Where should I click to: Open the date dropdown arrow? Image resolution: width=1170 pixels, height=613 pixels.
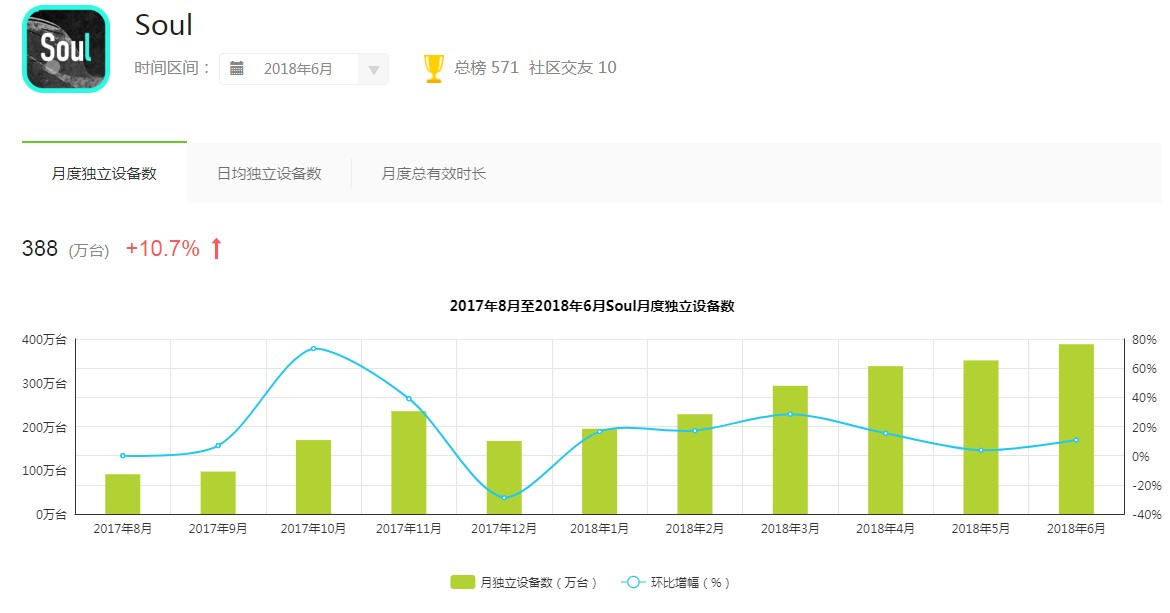coord(374,70)
